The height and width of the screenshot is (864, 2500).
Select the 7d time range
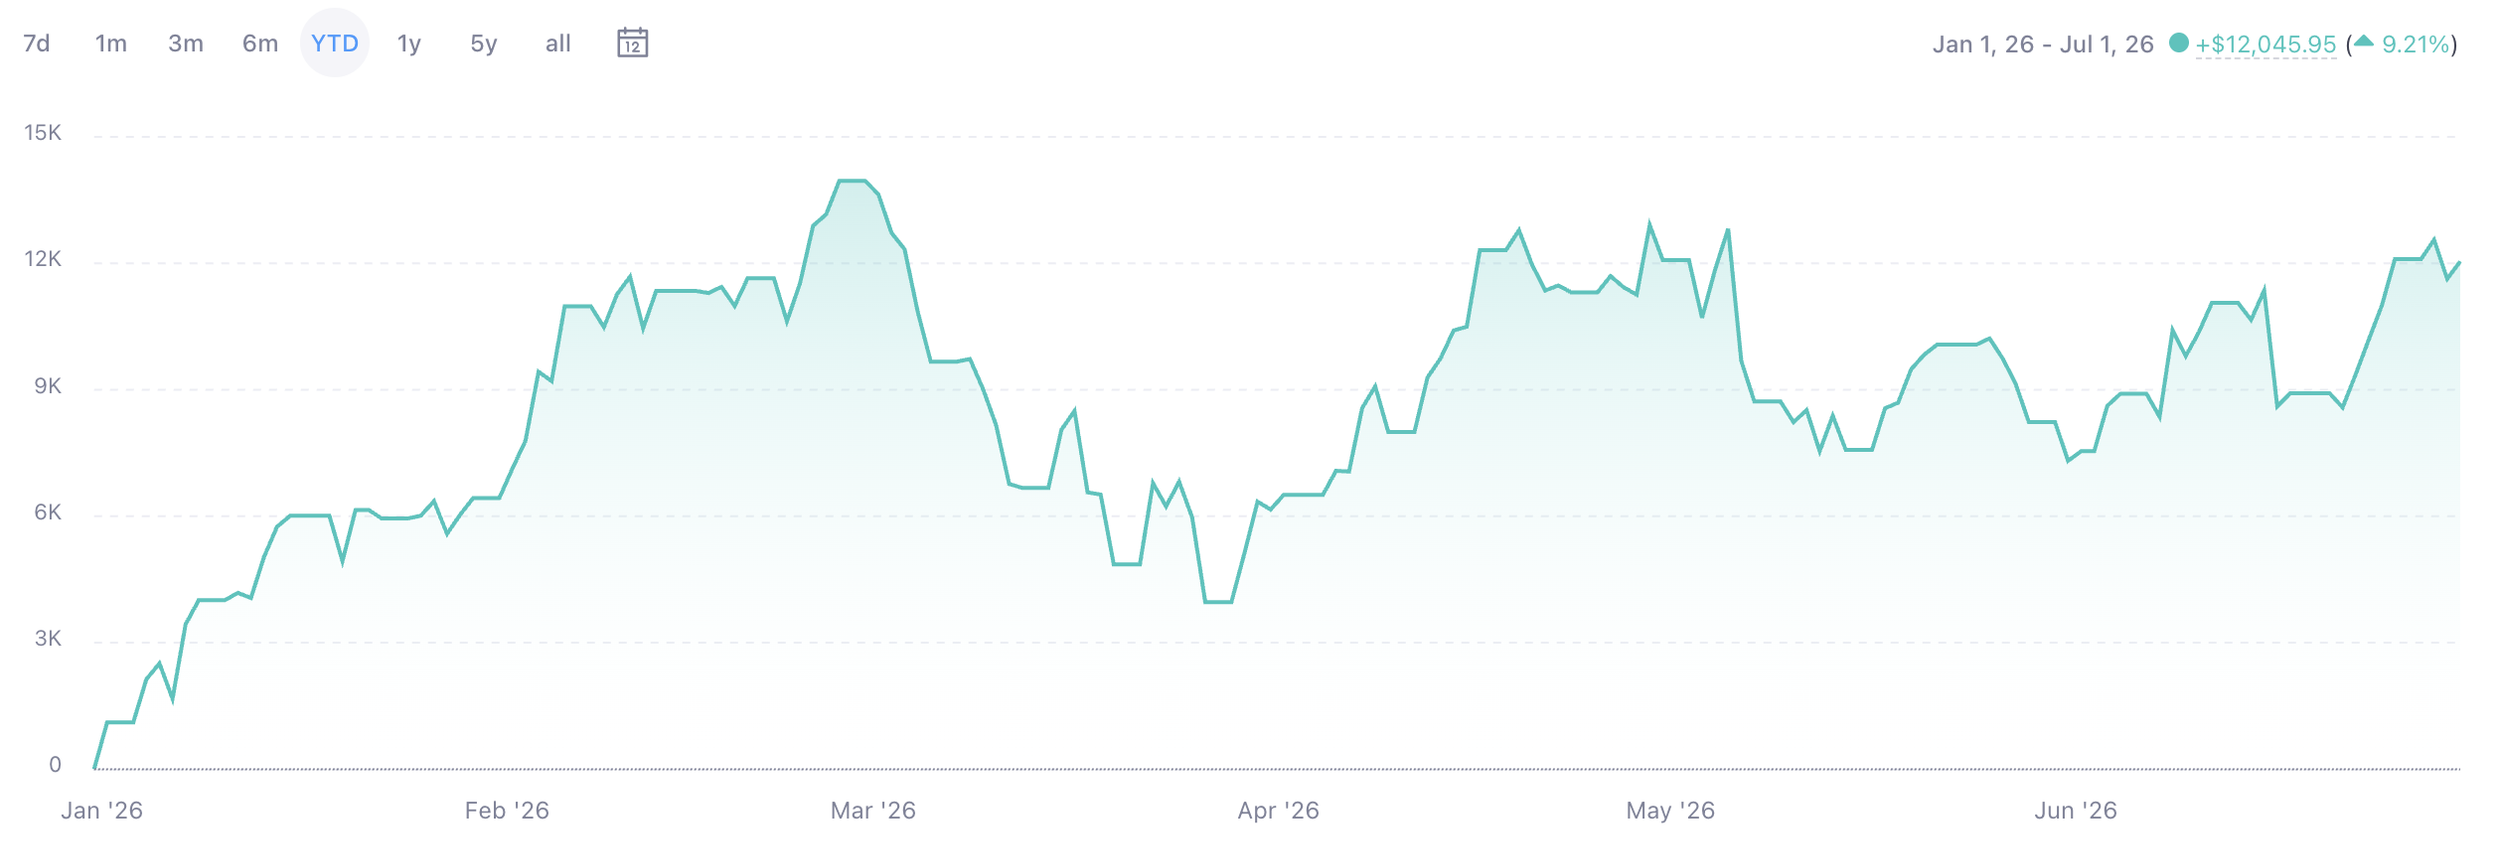(37, 43)
